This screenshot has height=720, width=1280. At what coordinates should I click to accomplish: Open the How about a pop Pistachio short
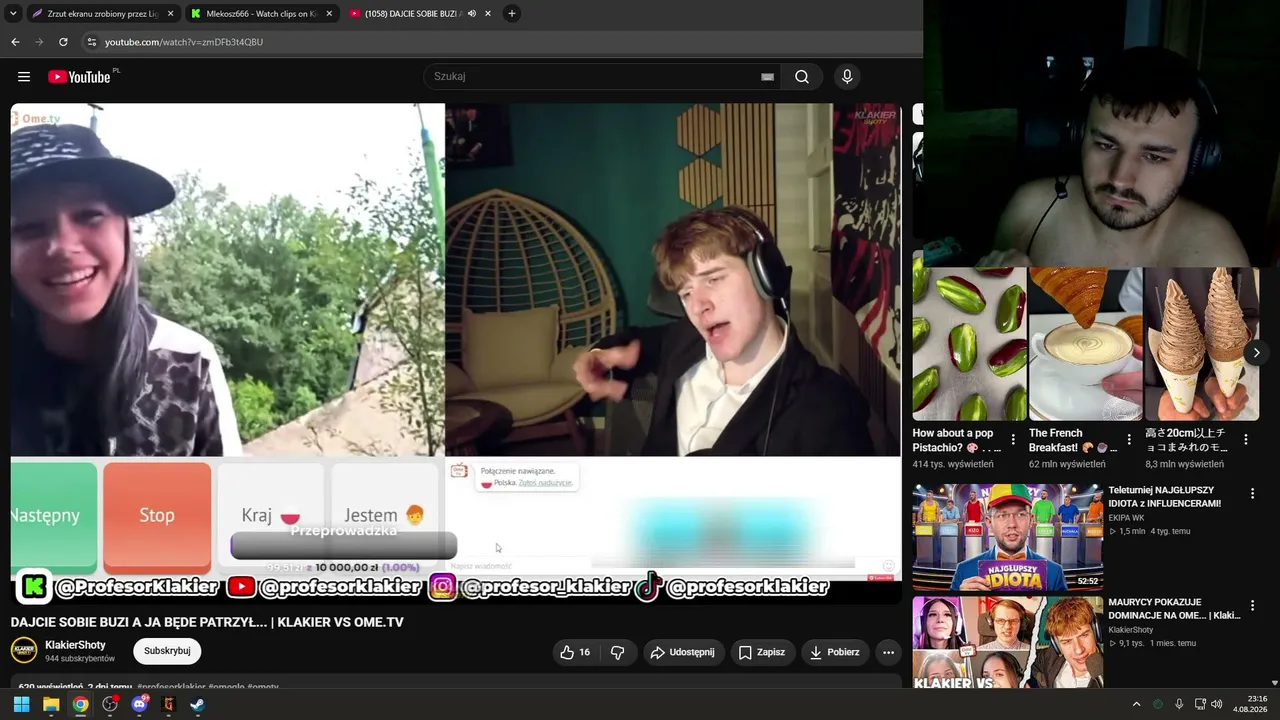970,344
